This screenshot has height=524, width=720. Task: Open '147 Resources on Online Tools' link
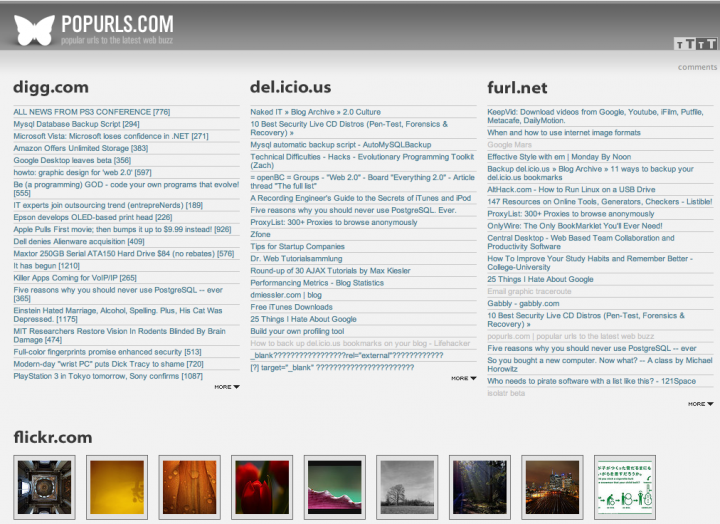tap(600, 202)
